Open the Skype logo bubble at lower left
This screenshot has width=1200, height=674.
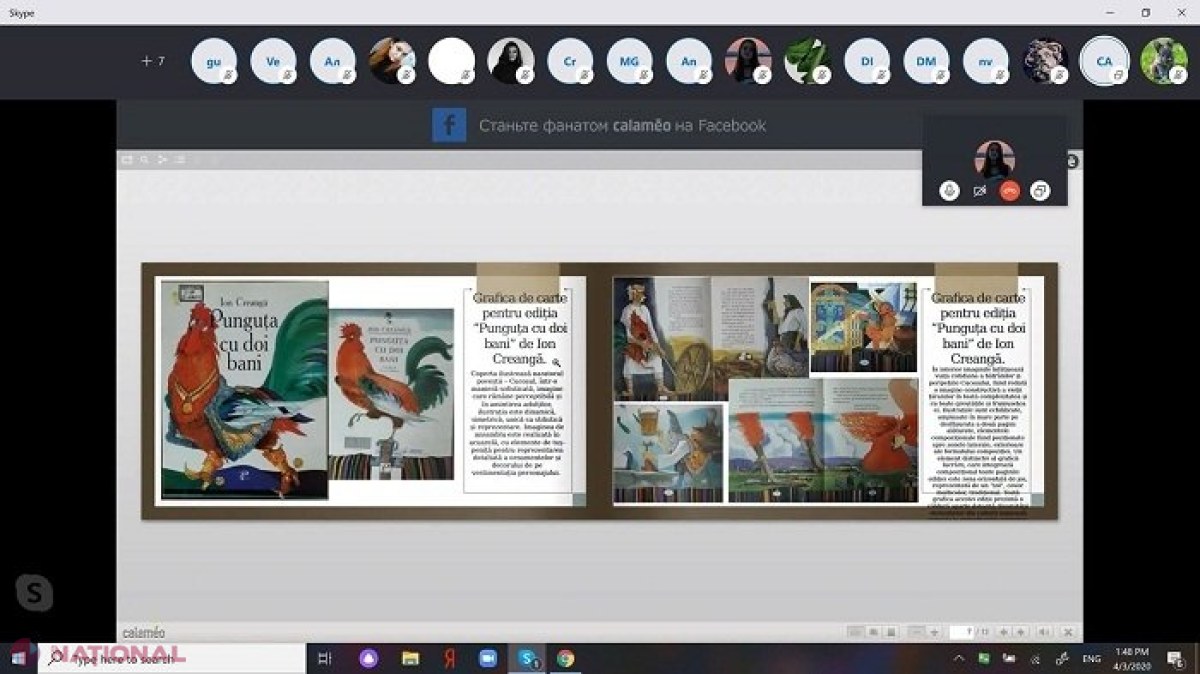coord(35,593)
